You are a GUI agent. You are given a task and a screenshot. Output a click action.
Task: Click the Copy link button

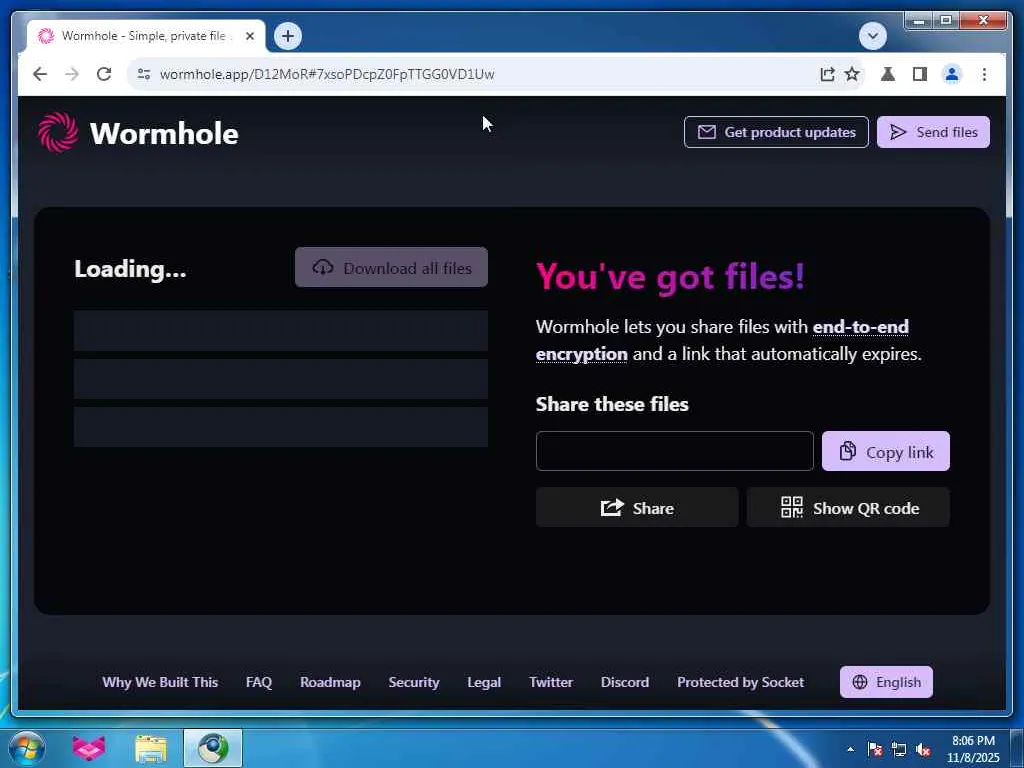(886, 451)
